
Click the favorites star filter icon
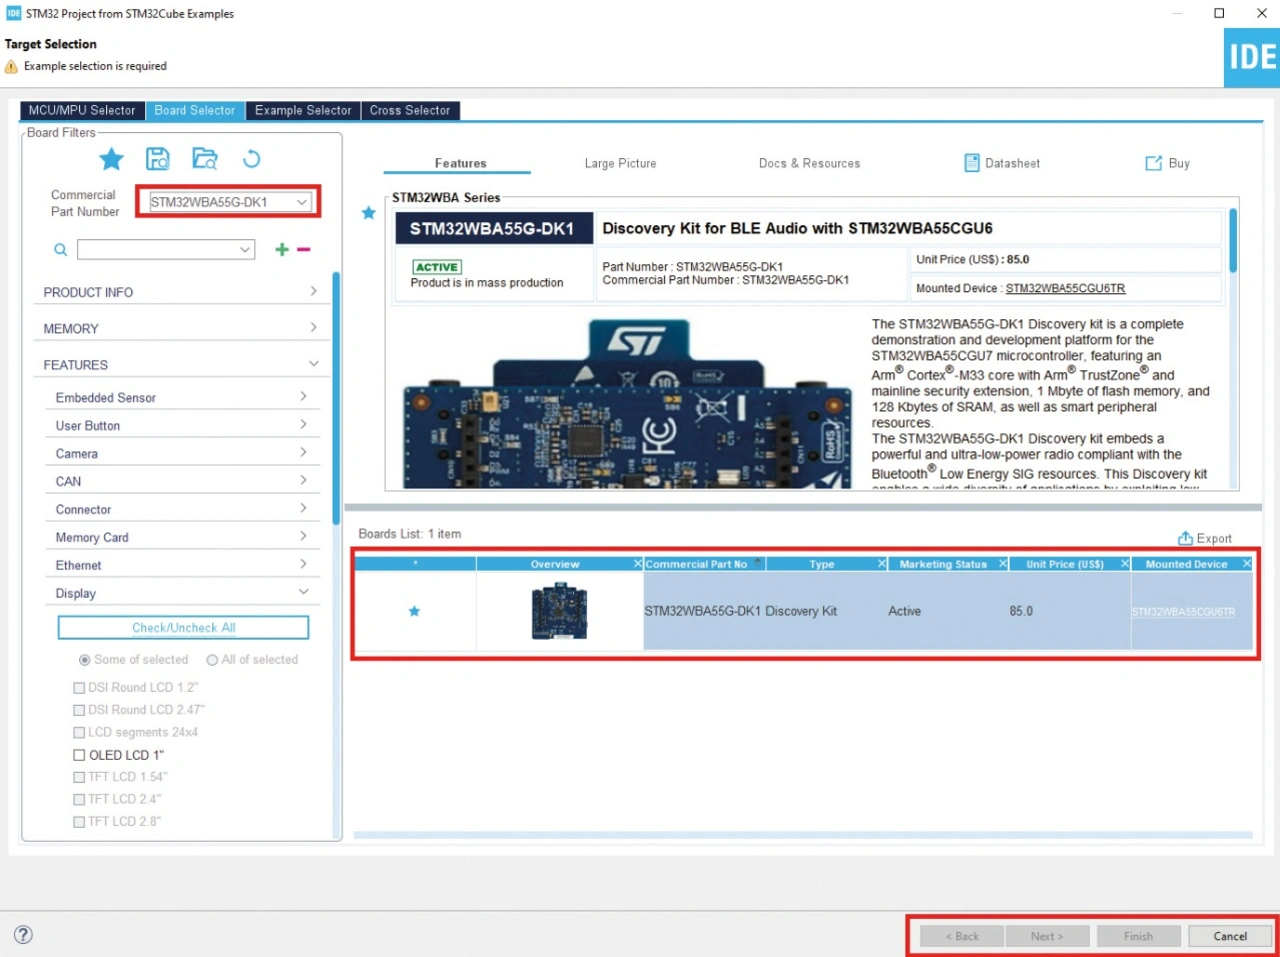point(111,159)
